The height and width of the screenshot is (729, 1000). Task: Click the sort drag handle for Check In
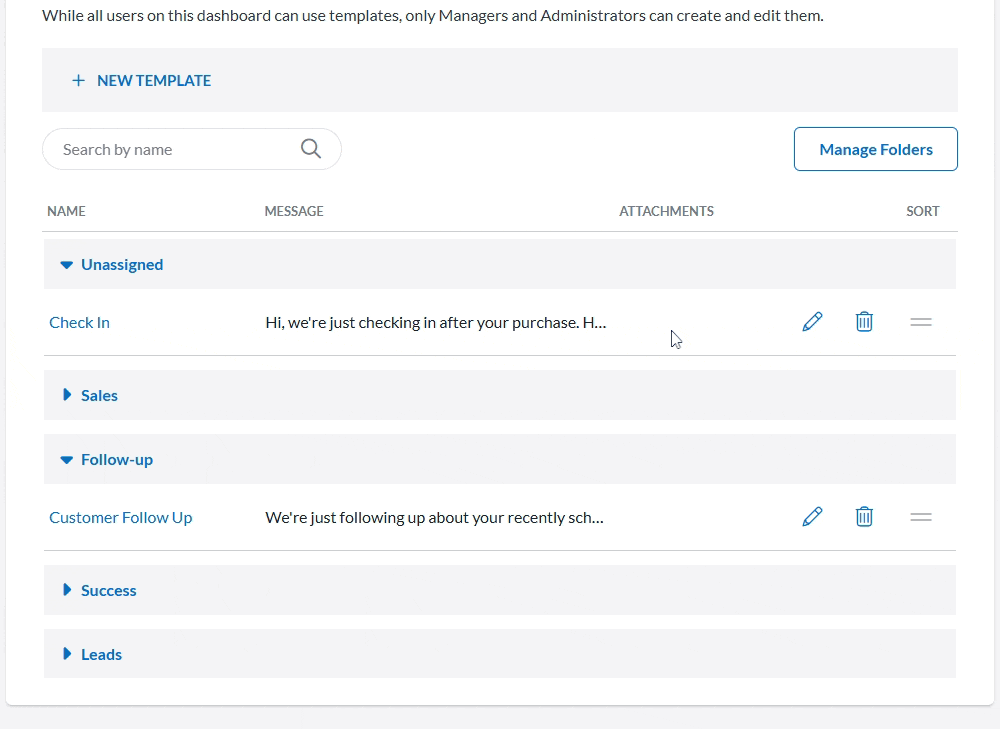pos(921,322)
